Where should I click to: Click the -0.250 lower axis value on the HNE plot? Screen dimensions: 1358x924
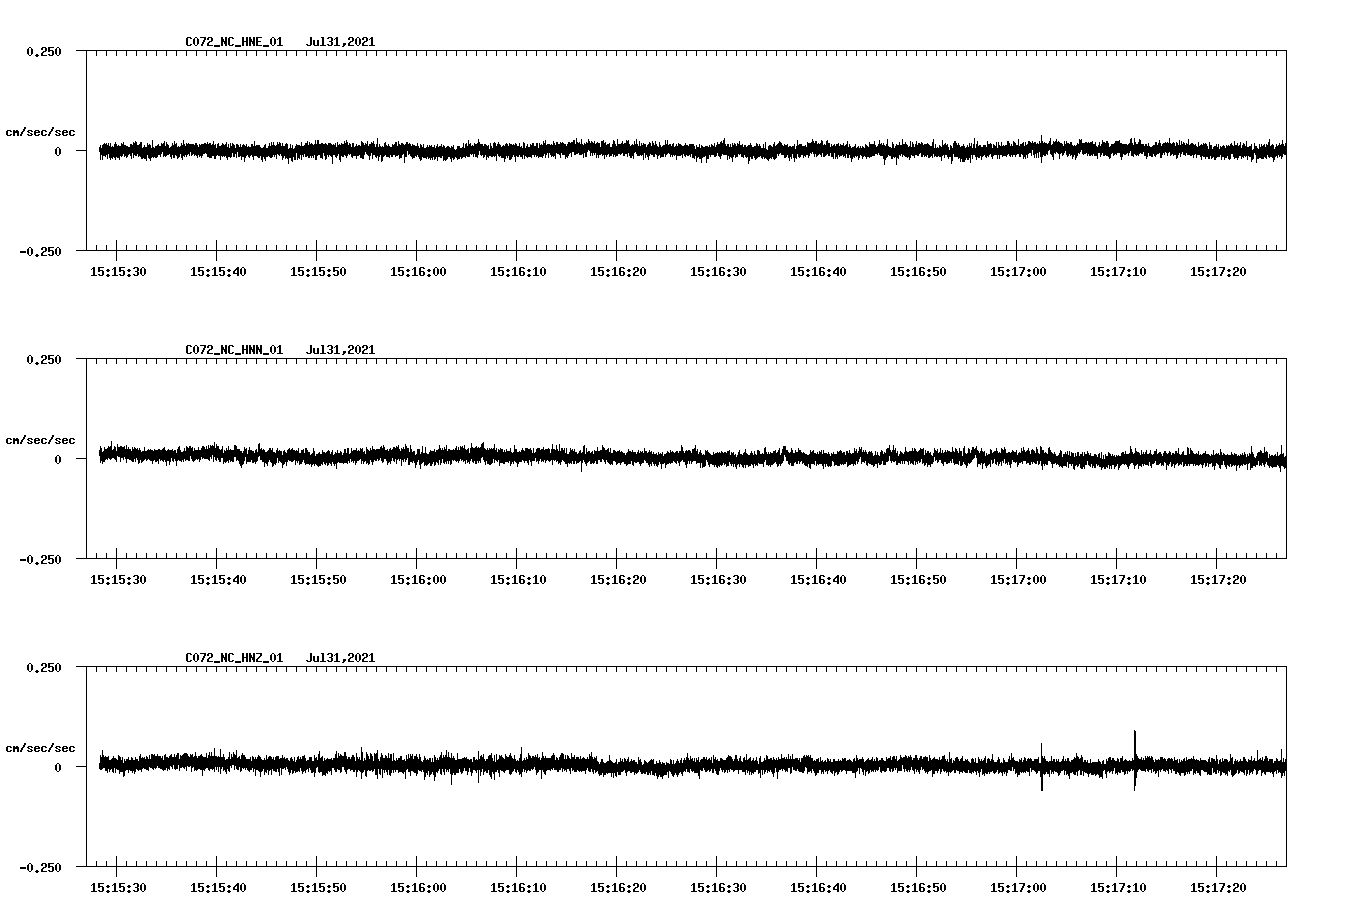(41, 252)
